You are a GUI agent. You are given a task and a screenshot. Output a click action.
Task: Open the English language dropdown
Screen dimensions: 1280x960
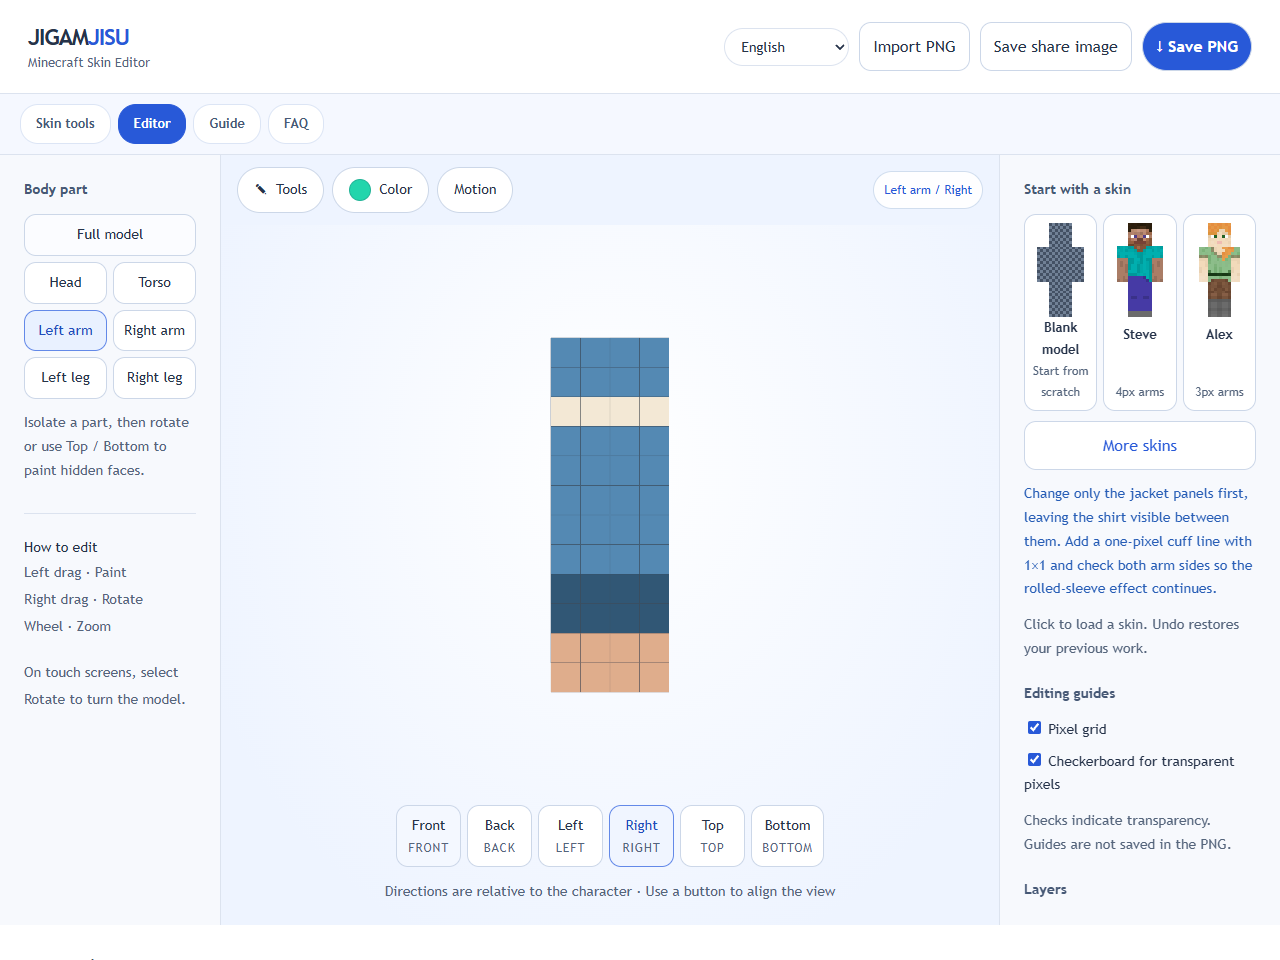787,47
